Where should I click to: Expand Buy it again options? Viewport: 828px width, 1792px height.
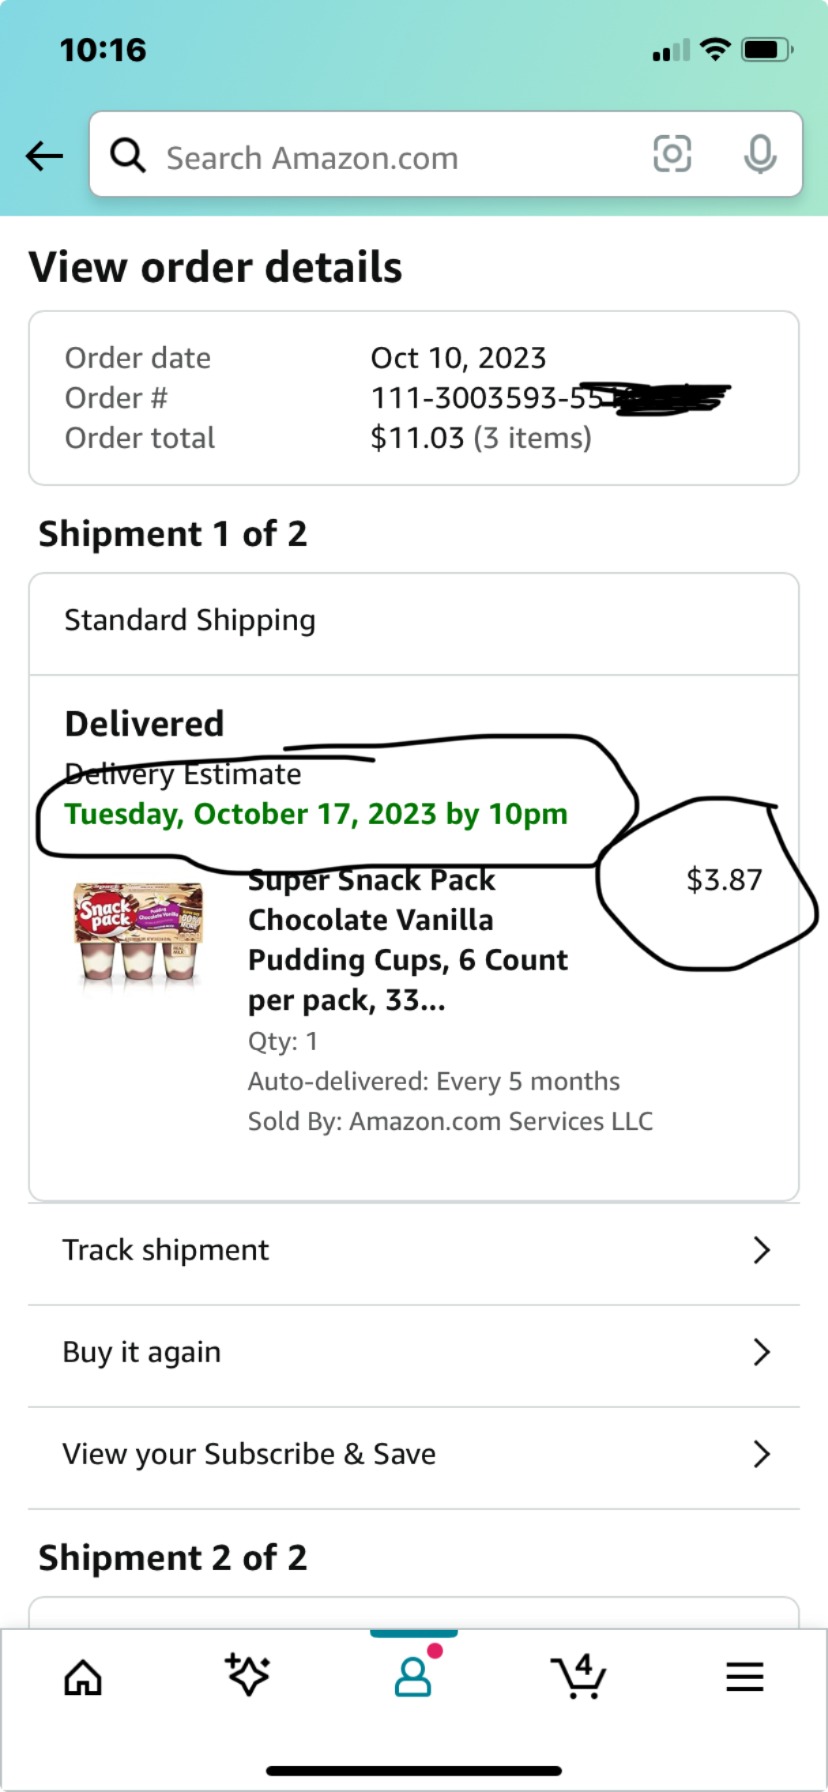[x=762, y=1352]
